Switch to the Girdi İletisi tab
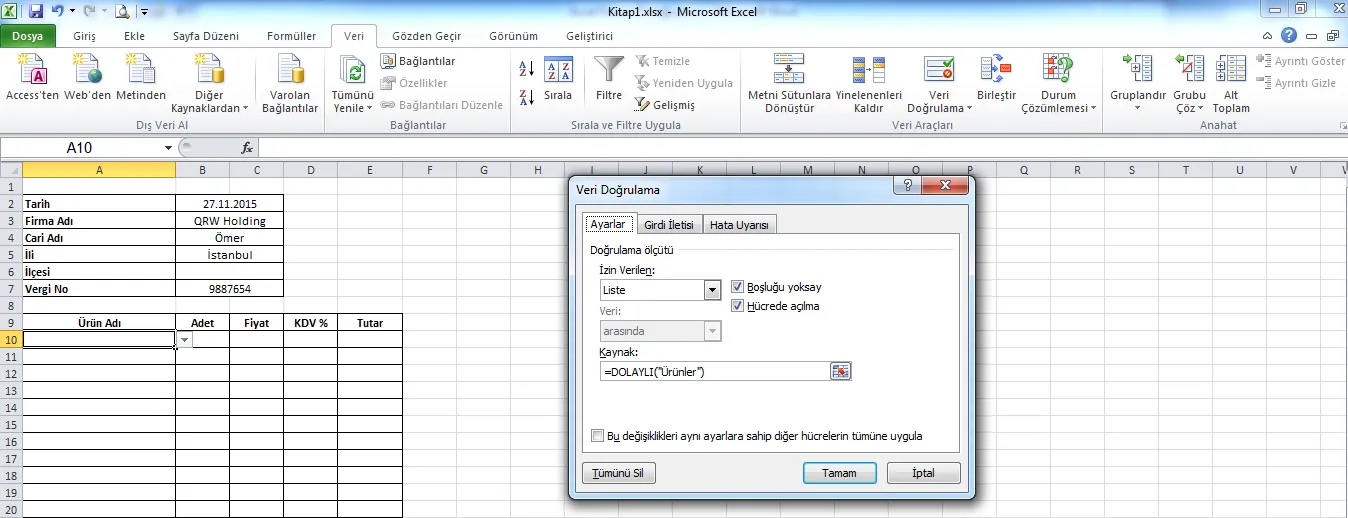1348x518 pixels. point(668,225)
